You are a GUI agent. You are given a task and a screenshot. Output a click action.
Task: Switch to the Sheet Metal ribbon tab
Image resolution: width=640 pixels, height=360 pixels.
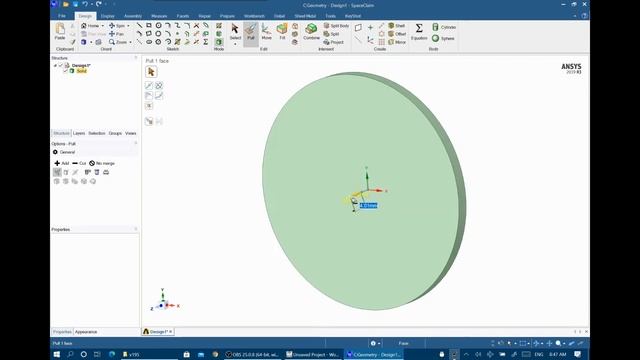click(x=305, y=16)
